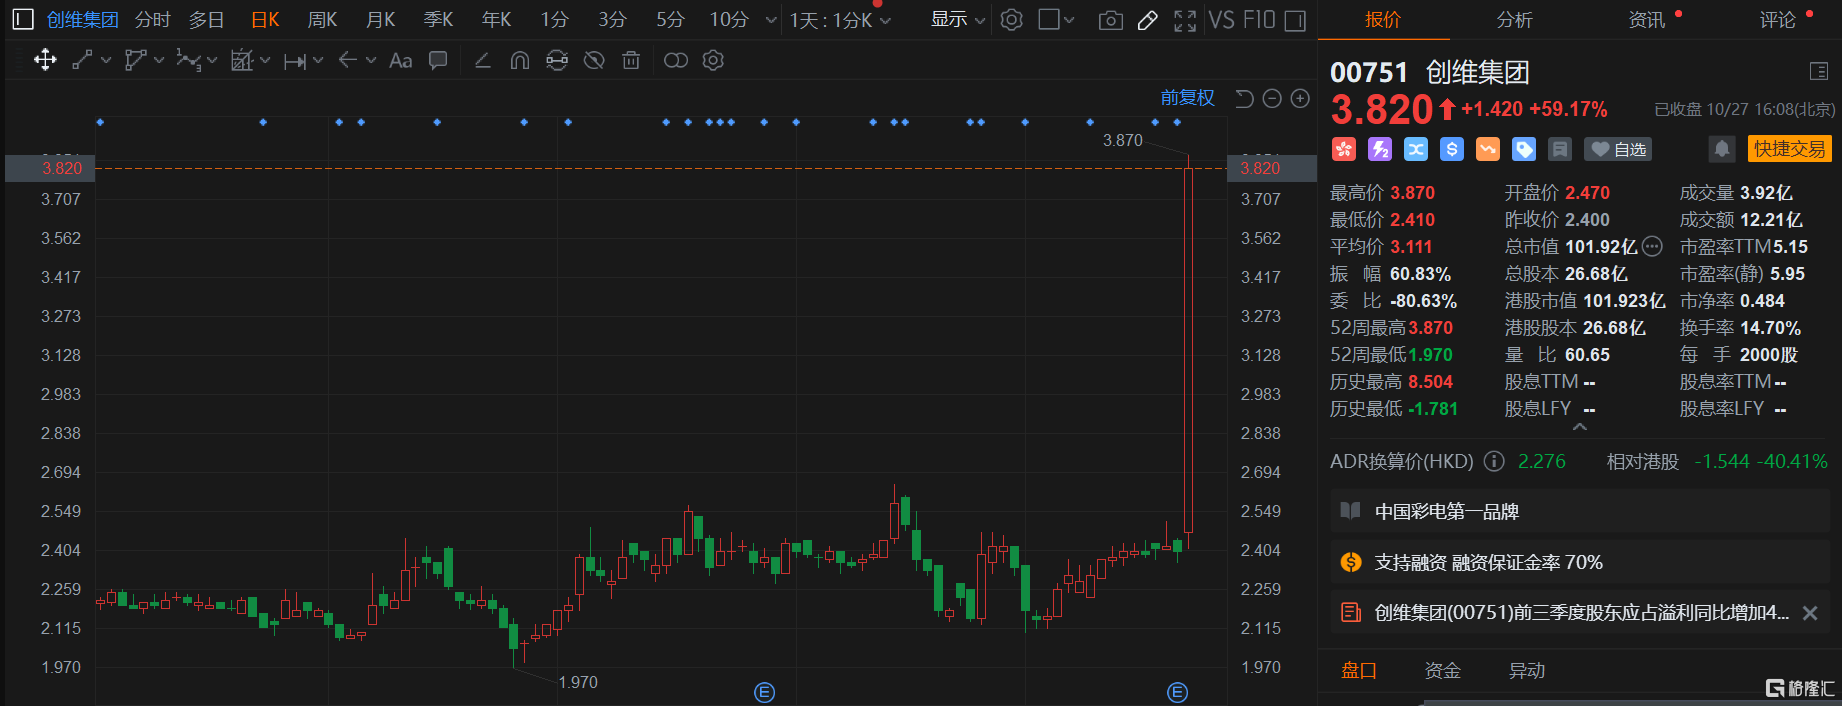Take a chart screenshot with camera icon
The image size is (1842, 706).
(1110, 20)
